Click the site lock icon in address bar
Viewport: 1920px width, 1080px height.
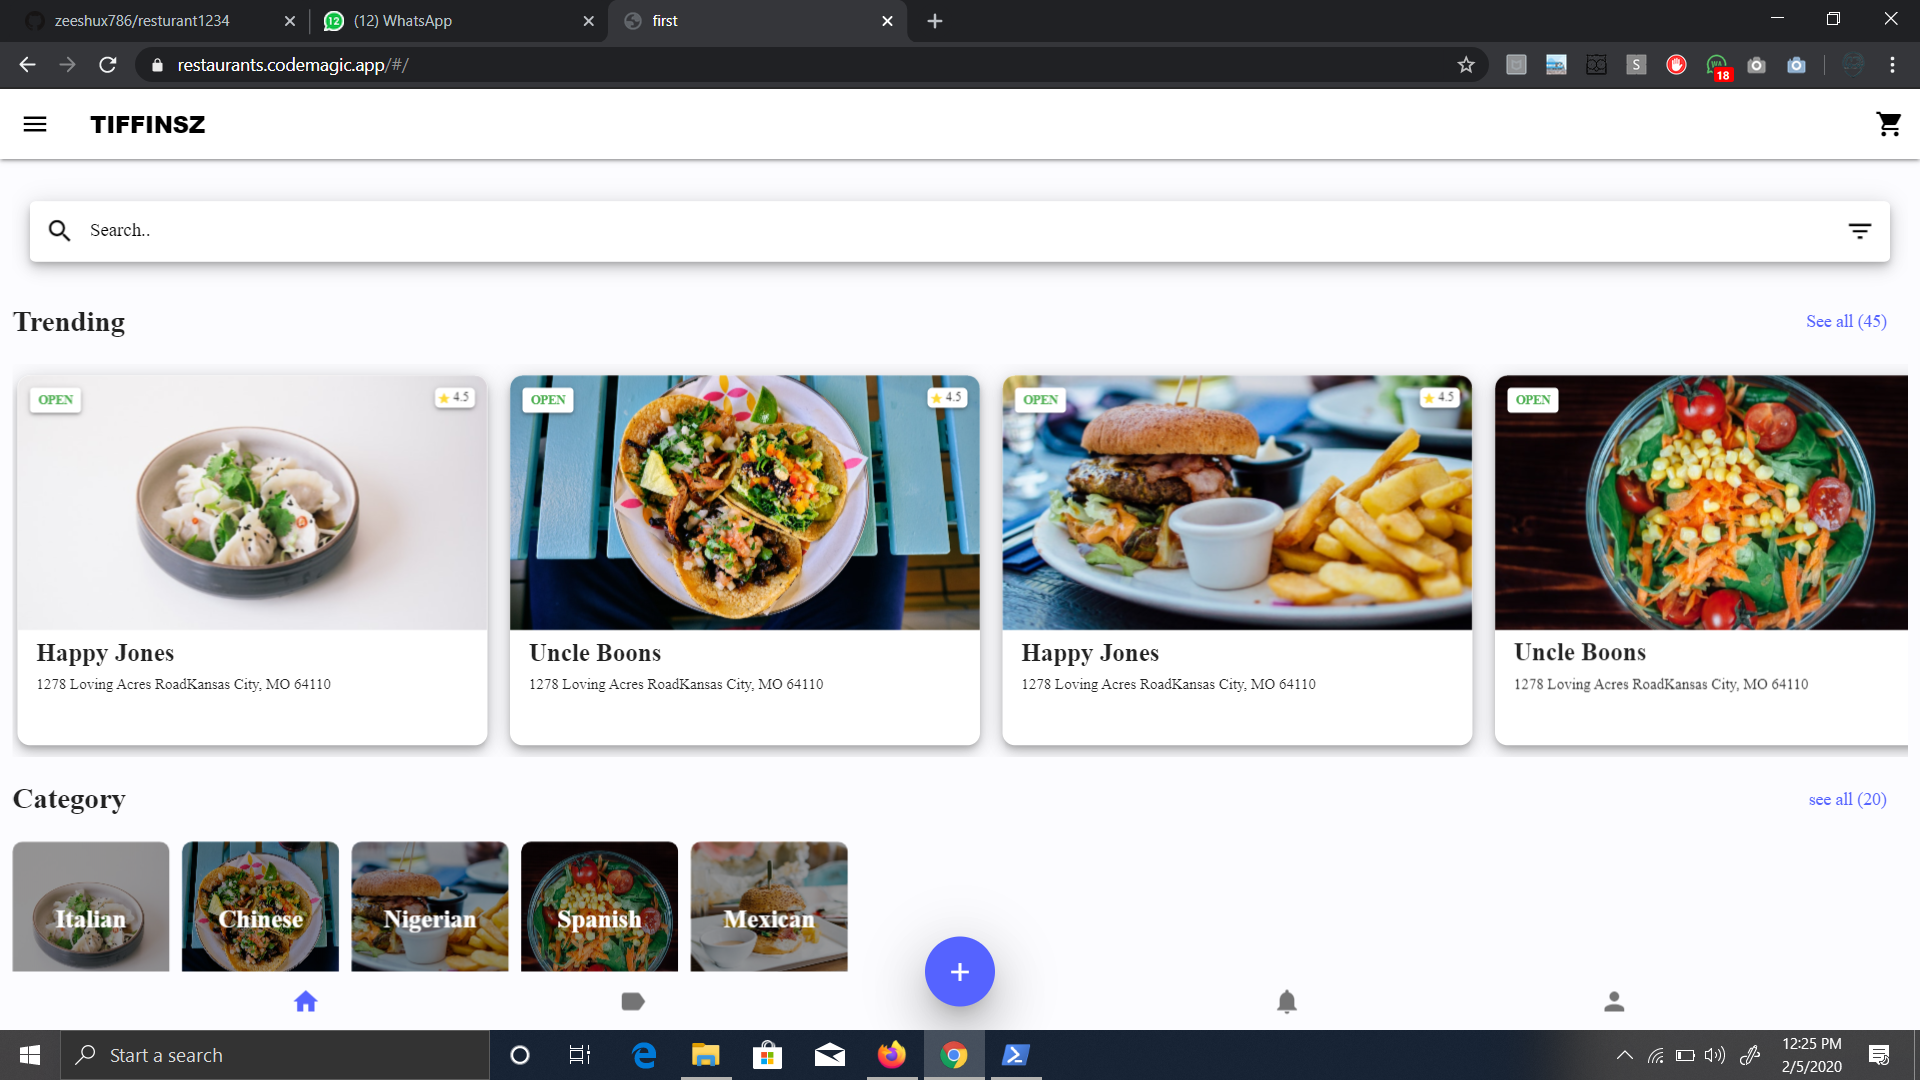156,65
